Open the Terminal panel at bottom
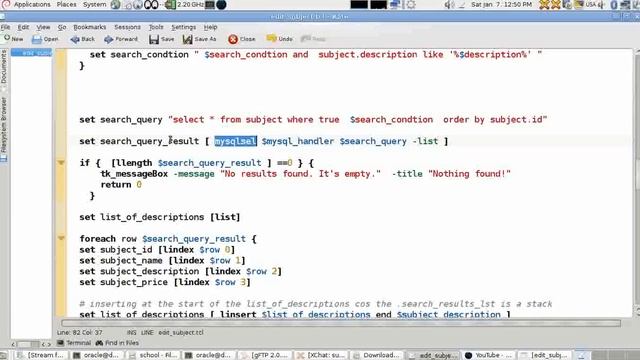 74,343
